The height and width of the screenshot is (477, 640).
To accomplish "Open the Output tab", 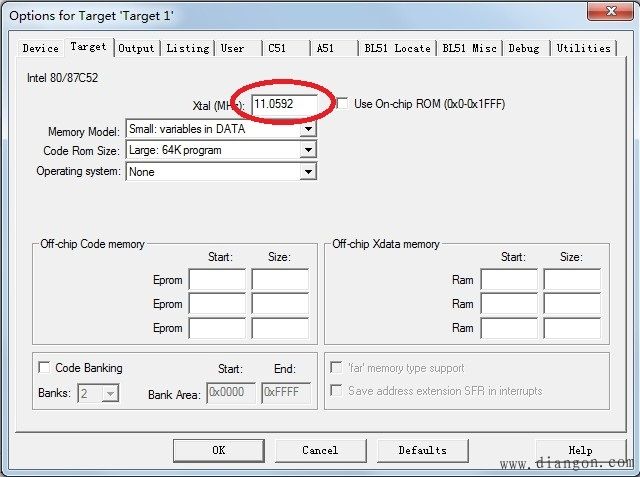I will 136,48.
